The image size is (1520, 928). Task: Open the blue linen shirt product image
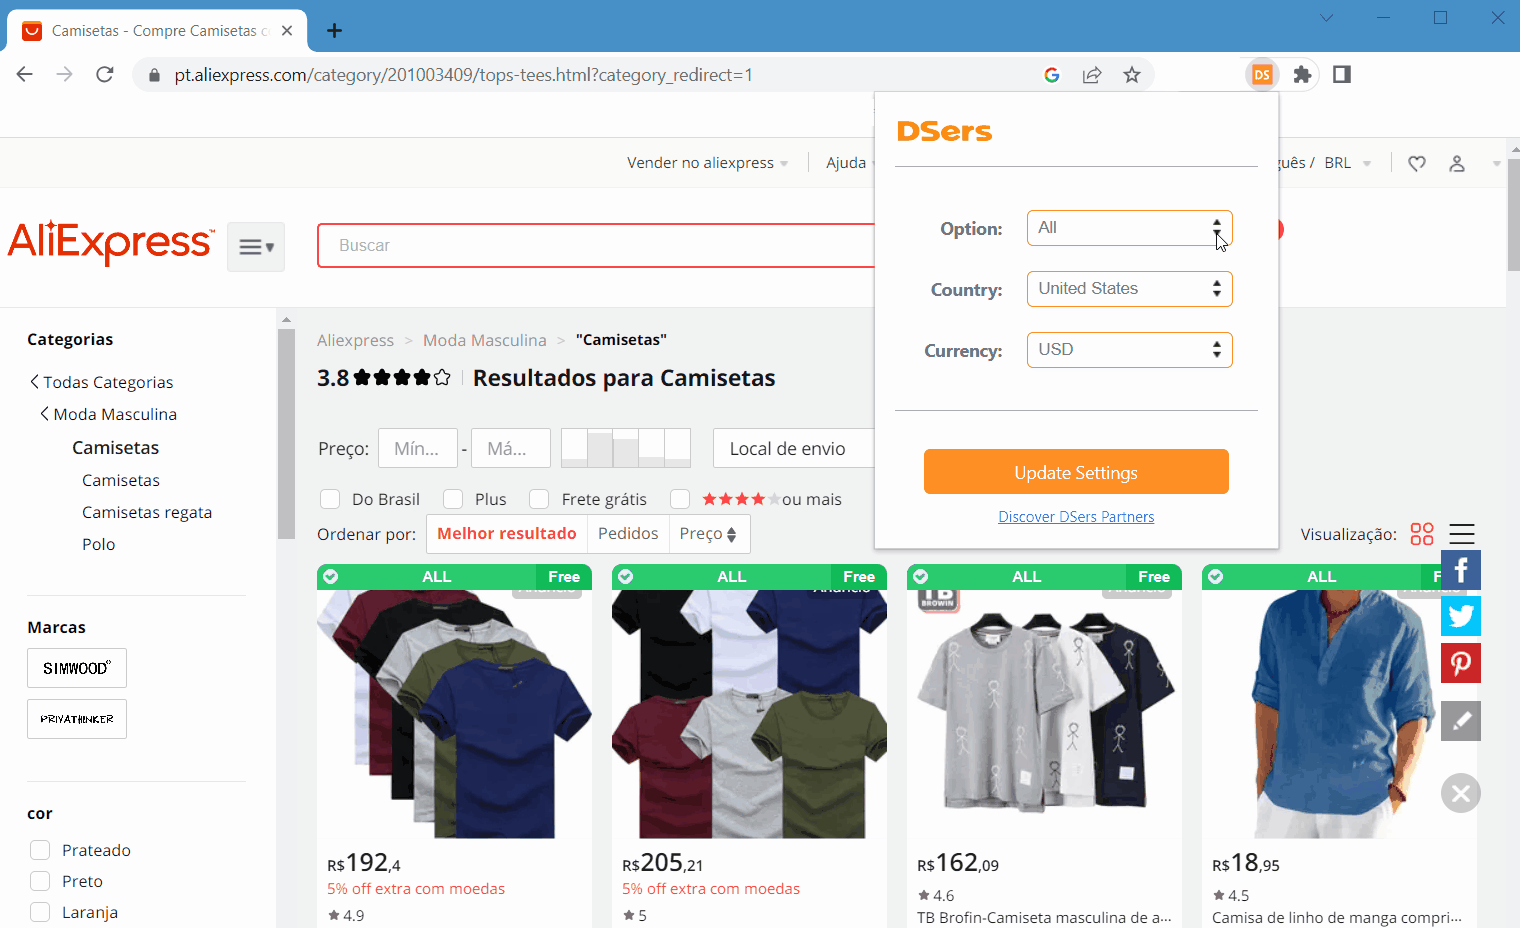pos(1339,714)
